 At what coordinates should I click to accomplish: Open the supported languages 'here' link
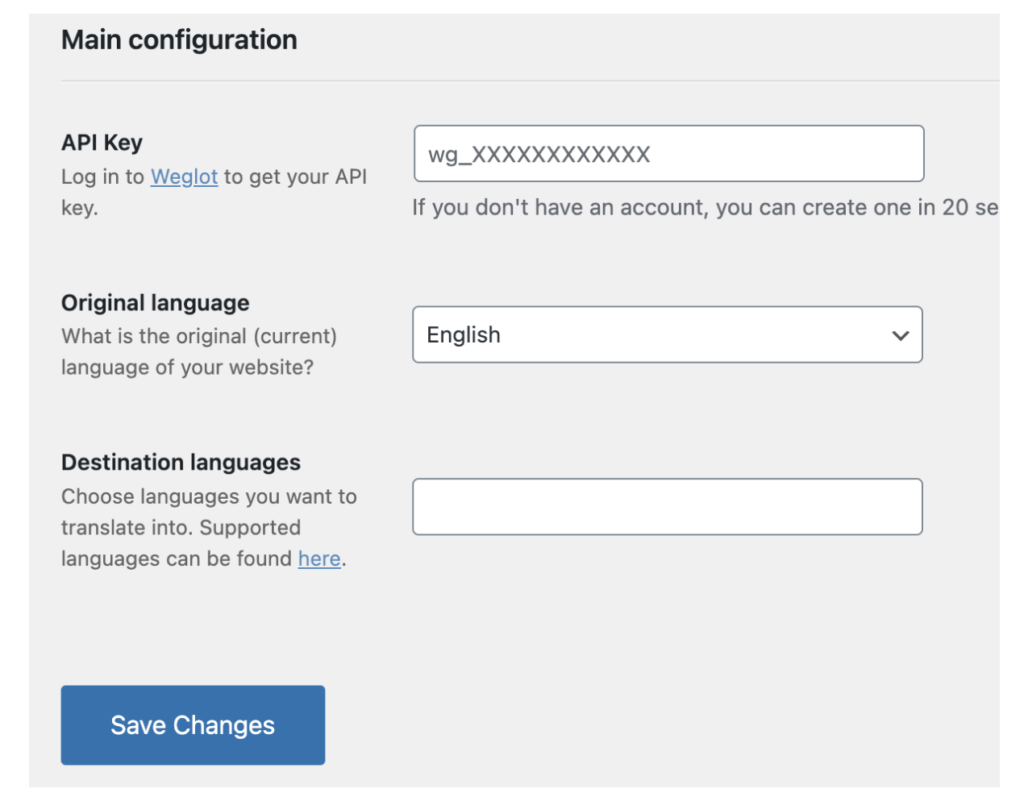[x=319, y=559]
